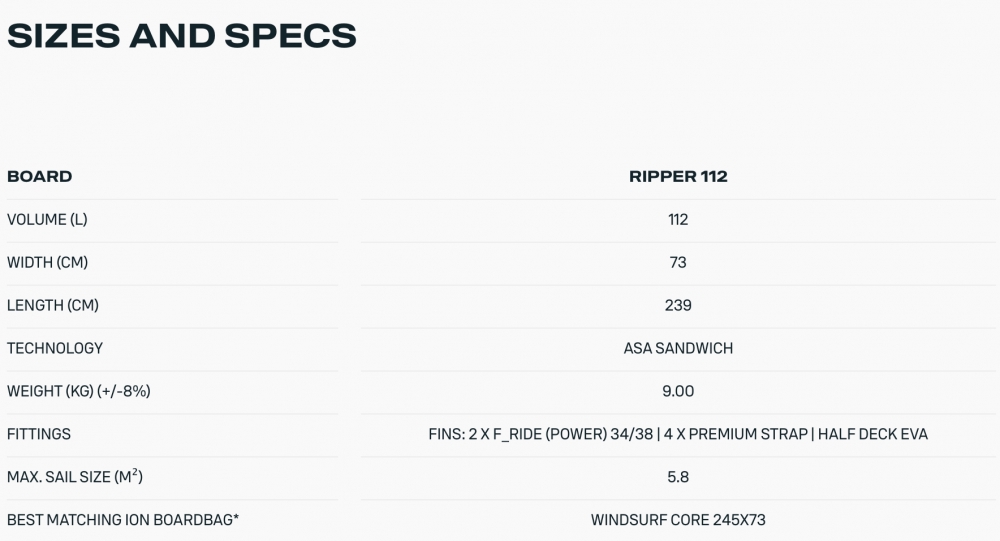Select the HALF DECK EVA text

point(873,435)
